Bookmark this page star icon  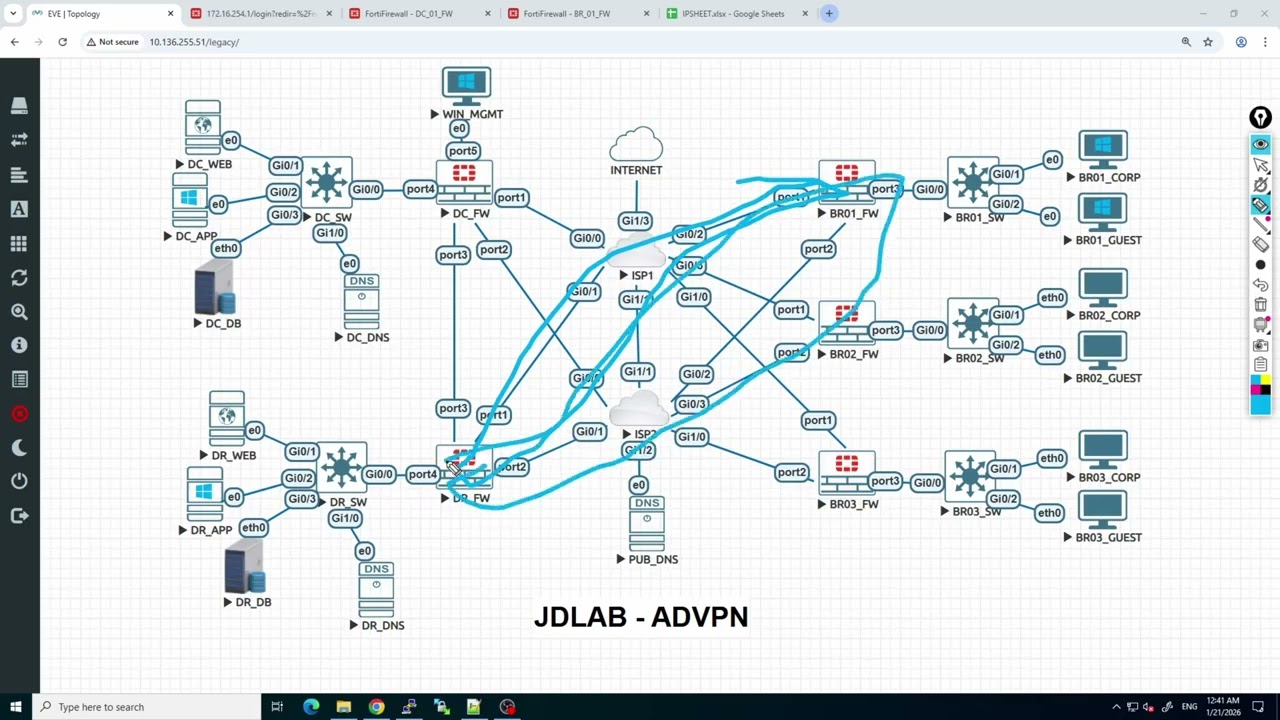[x=1208, y=42]
